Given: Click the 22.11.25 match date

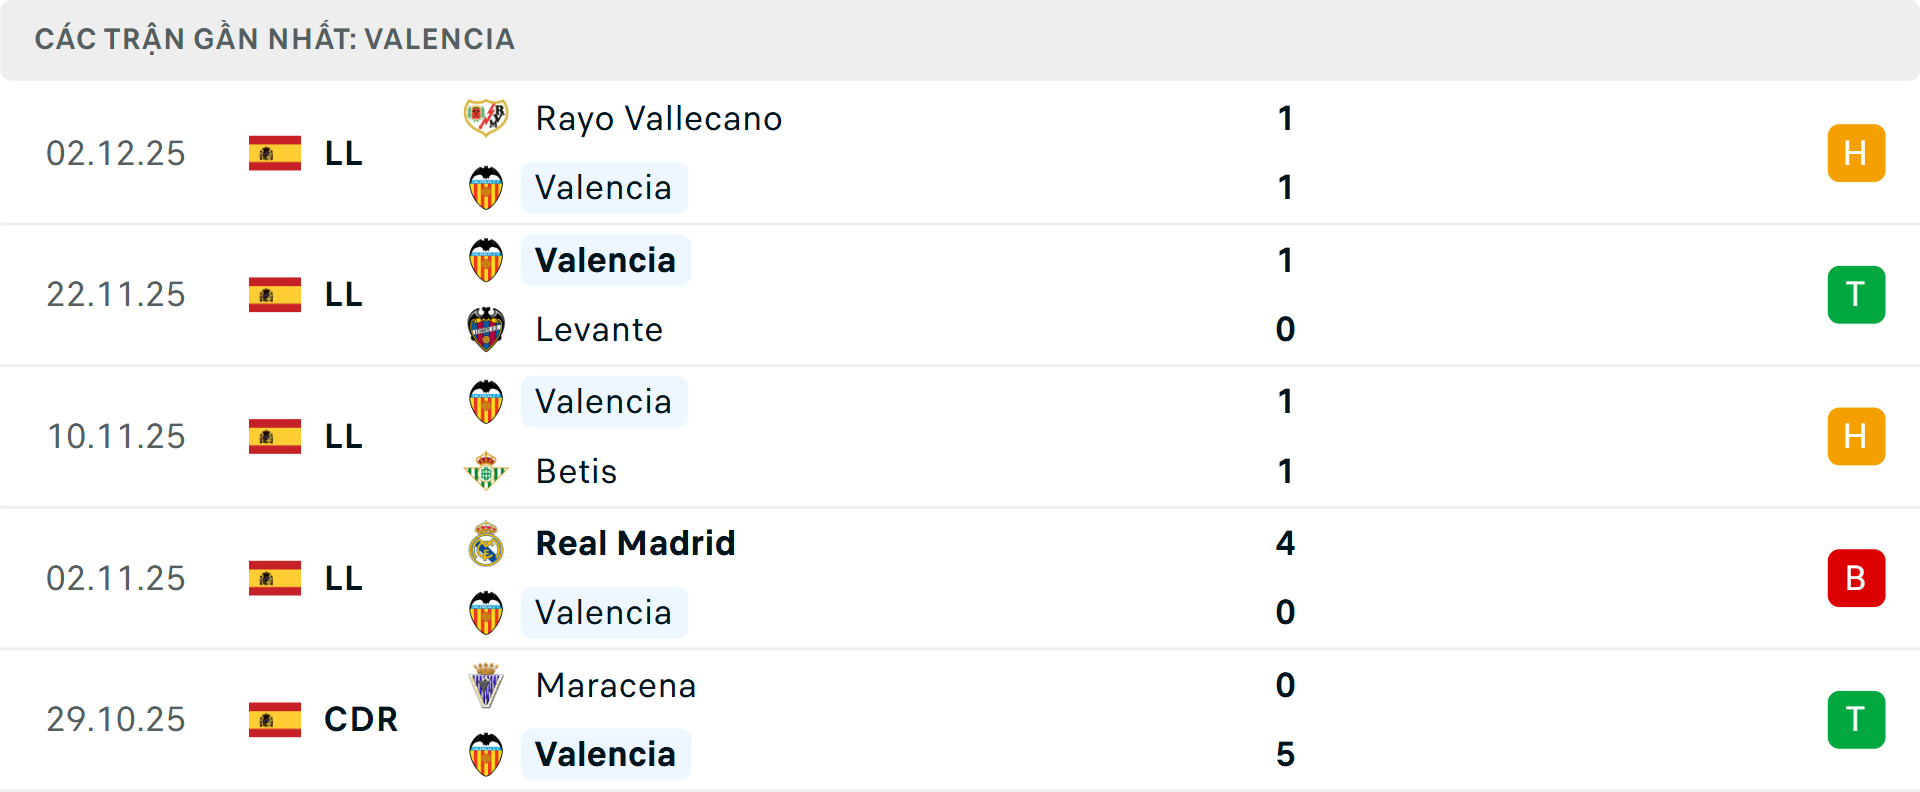Looking at the screenshot, I should 116,295.
